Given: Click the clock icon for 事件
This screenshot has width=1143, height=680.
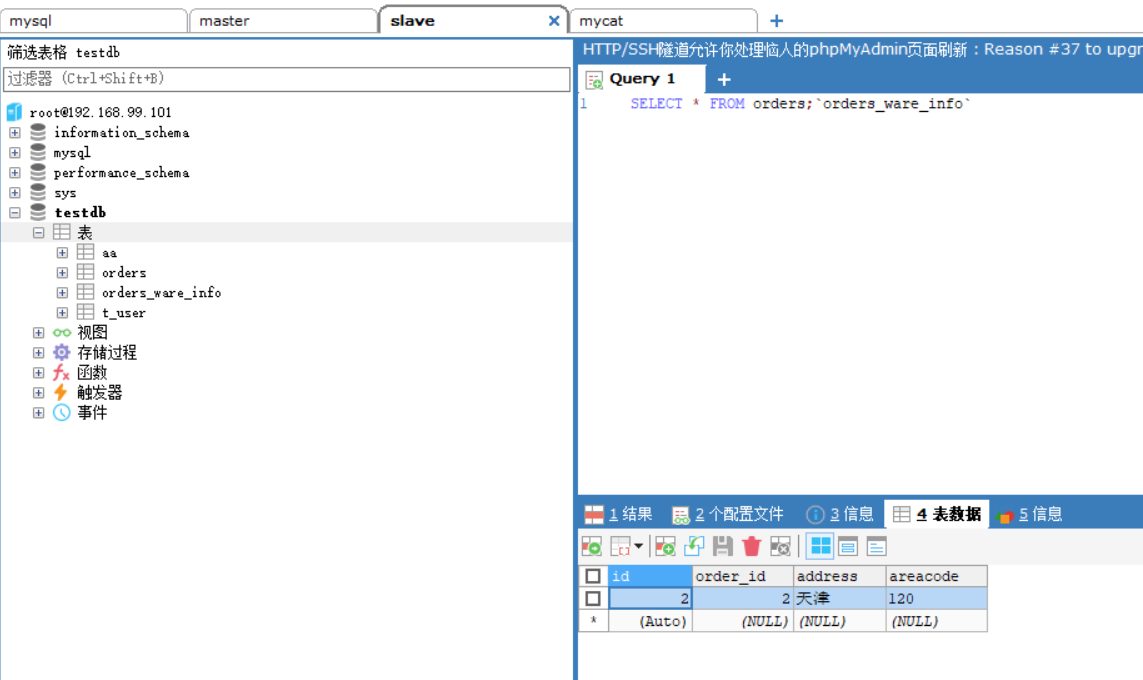Looking at the screenshot, I should click(x=62, y=413).
